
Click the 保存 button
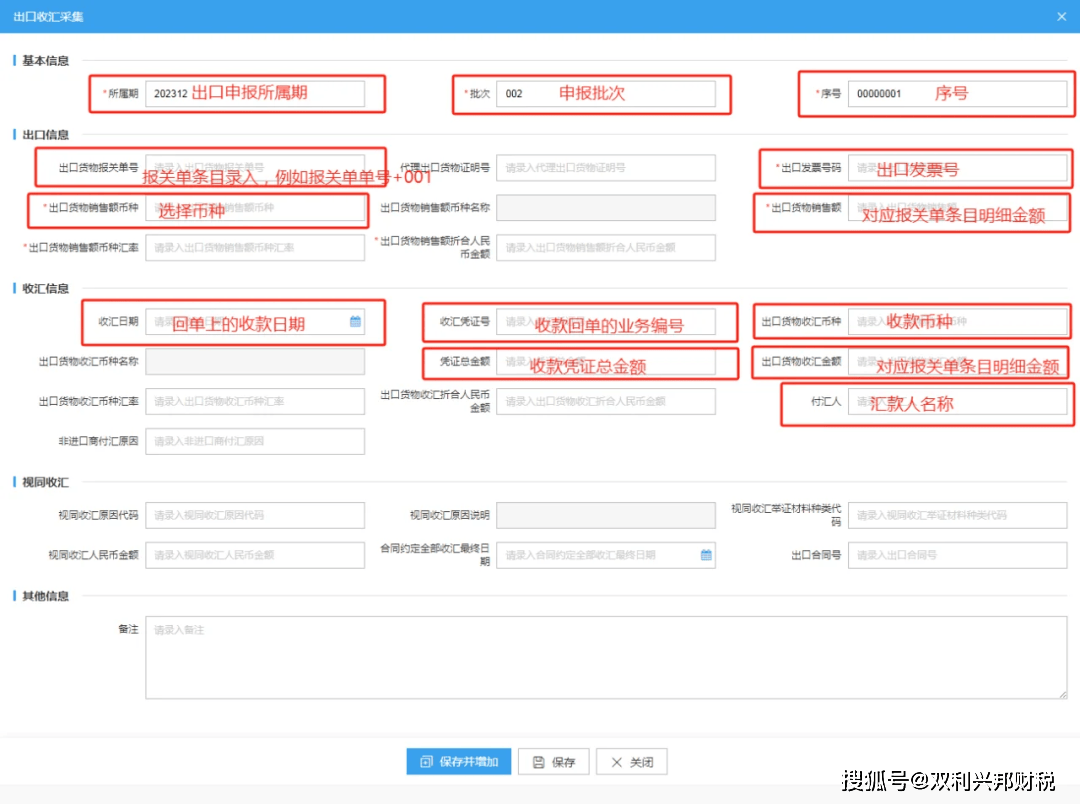pos(553,762)
